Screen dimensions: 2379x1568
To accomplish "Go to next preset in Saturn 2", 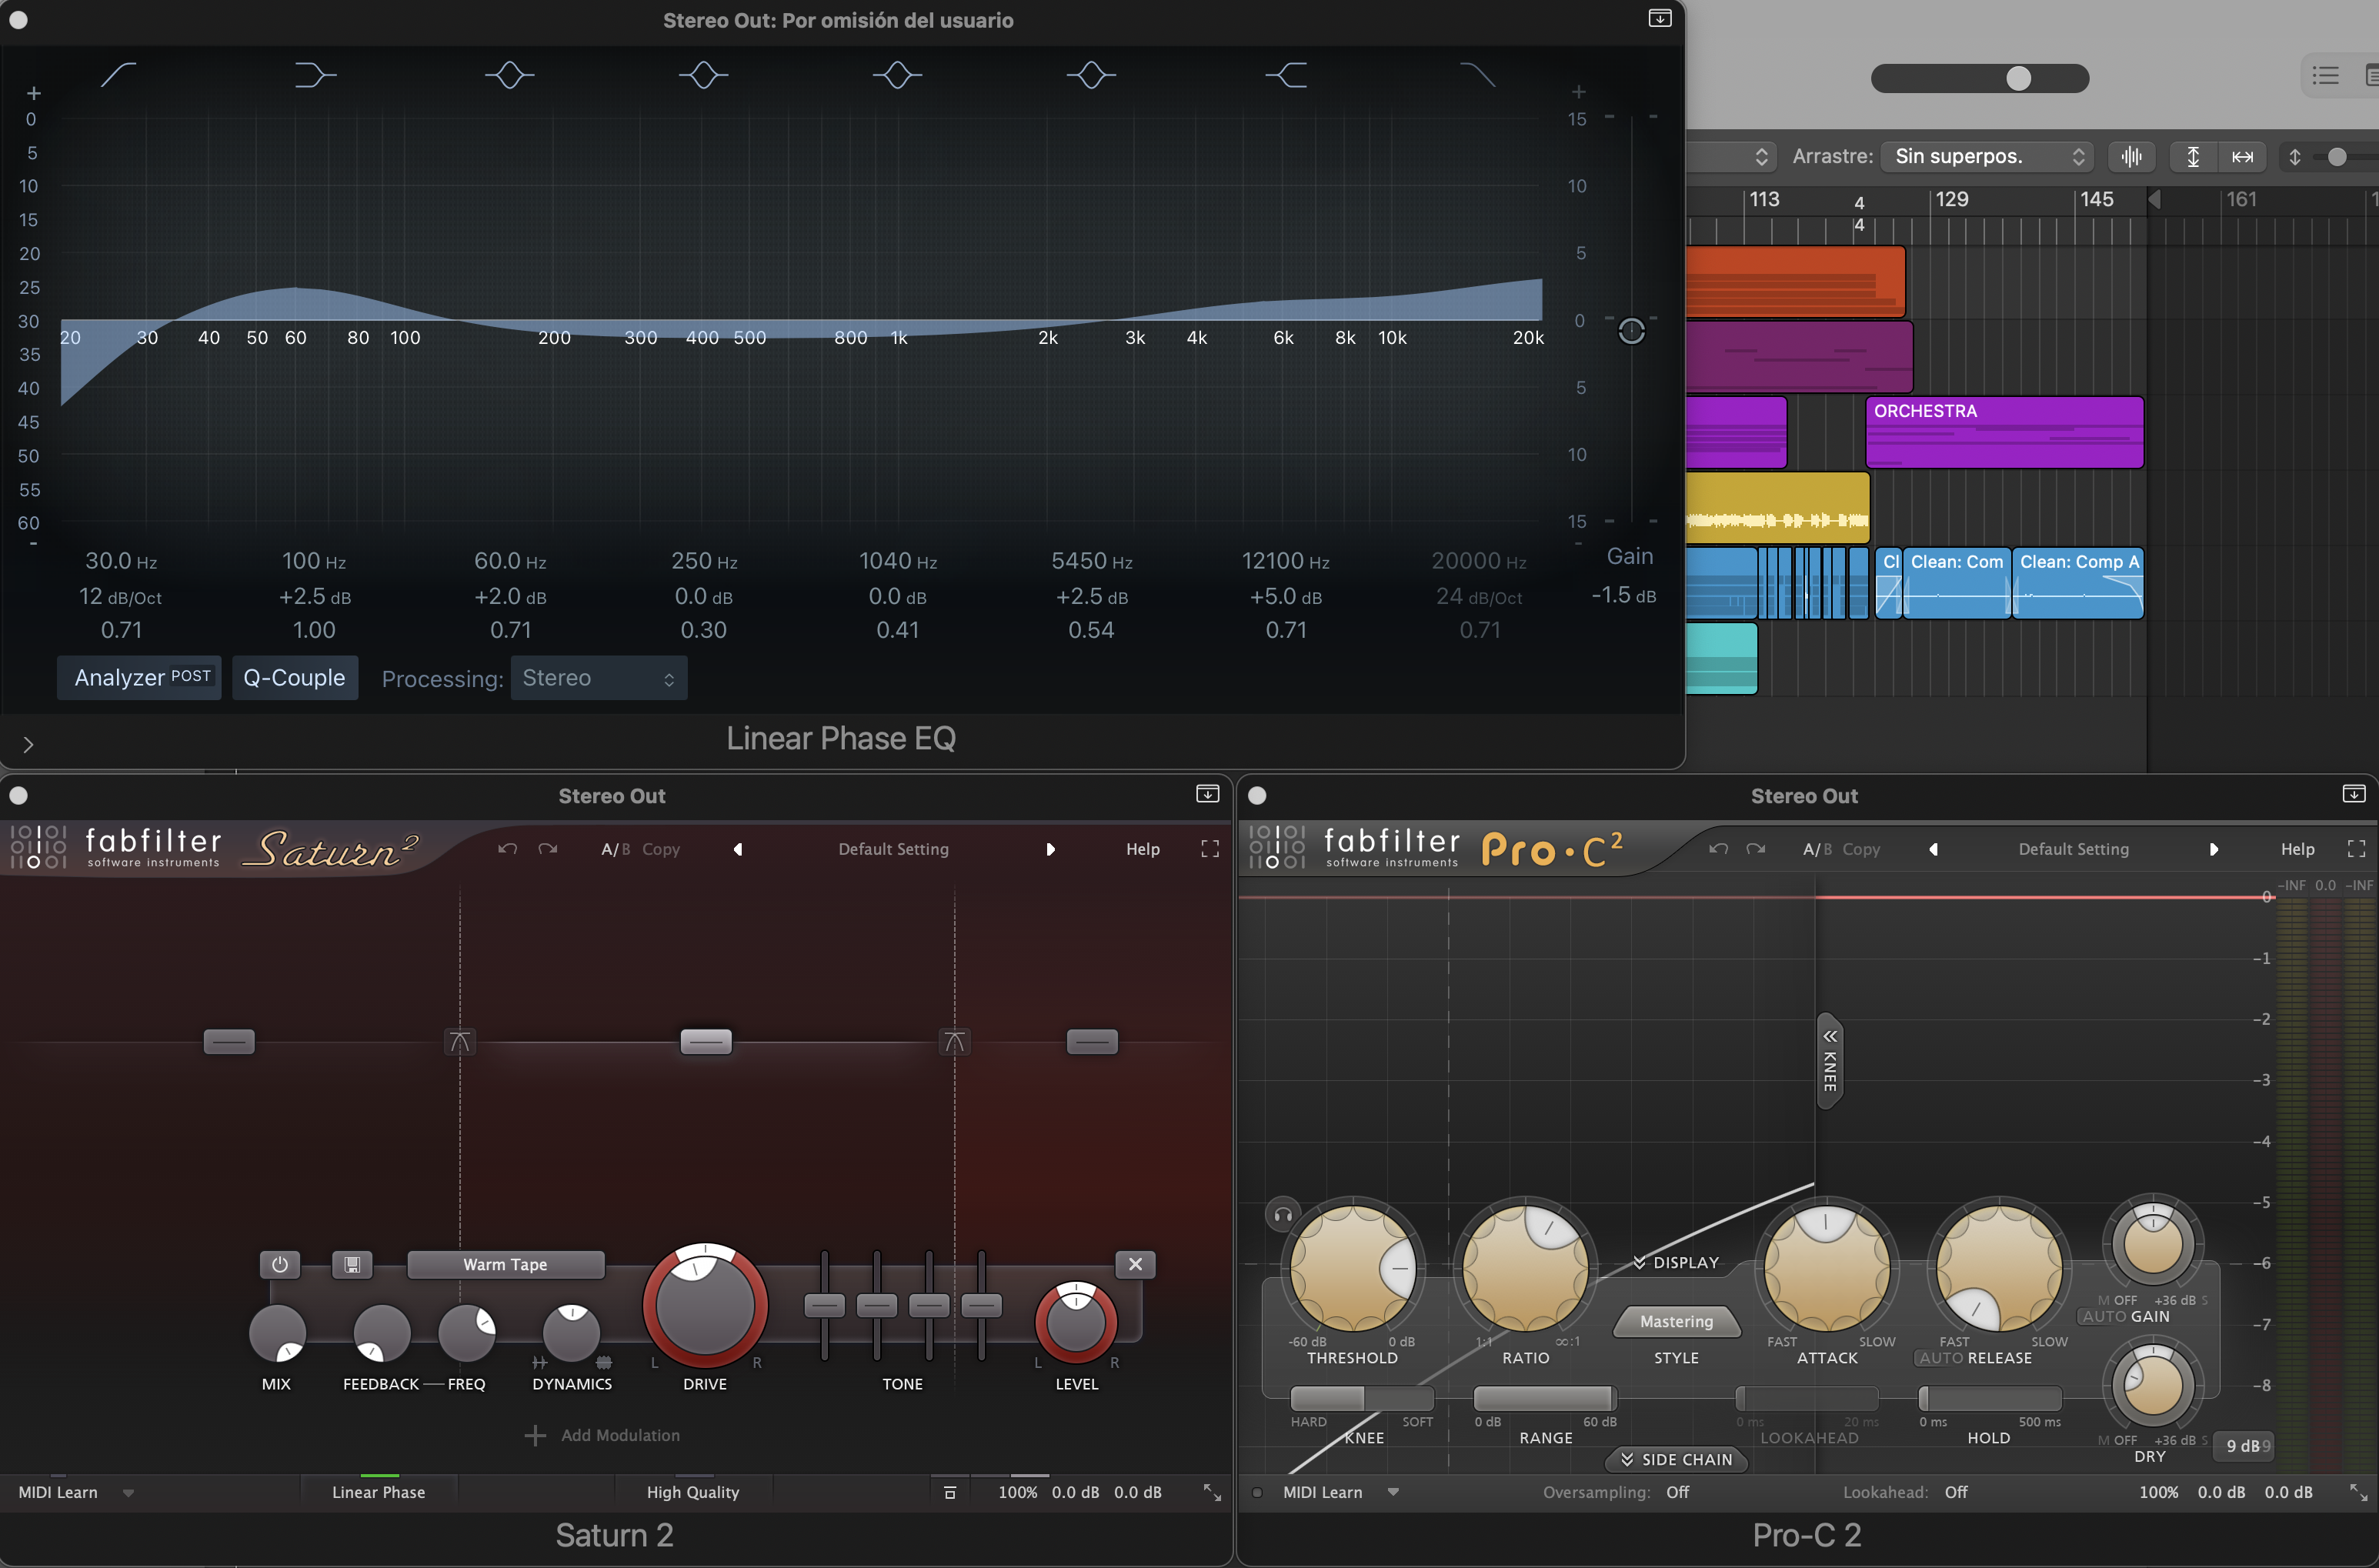I will 1050,849.
